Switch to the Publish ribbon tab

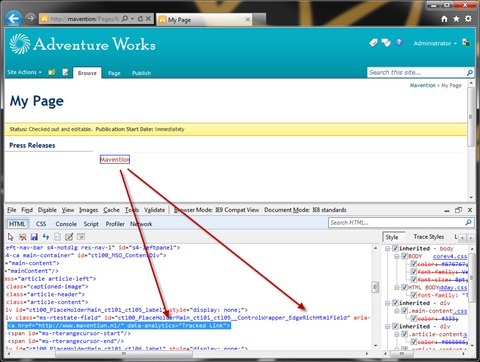(141, 73)
